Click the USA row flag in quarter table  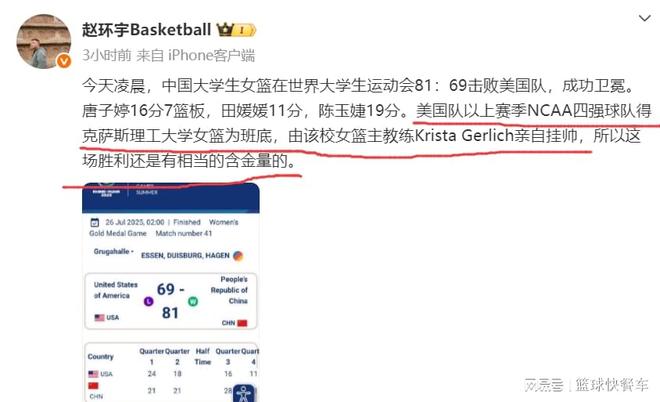93,374
